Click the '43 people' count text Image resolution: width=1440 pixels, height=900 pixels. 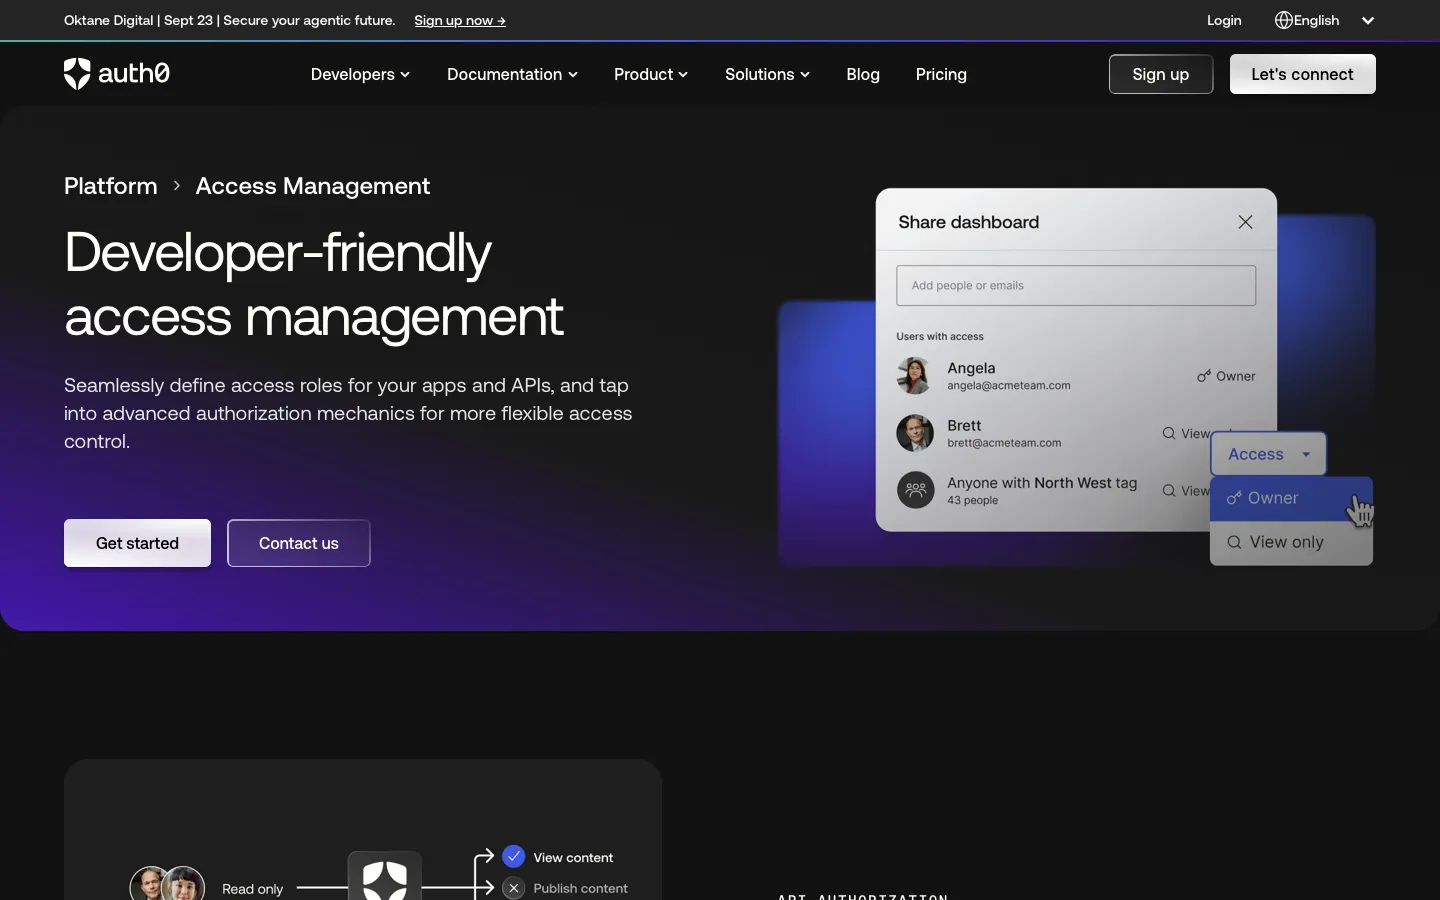click(x=972, y=500)
